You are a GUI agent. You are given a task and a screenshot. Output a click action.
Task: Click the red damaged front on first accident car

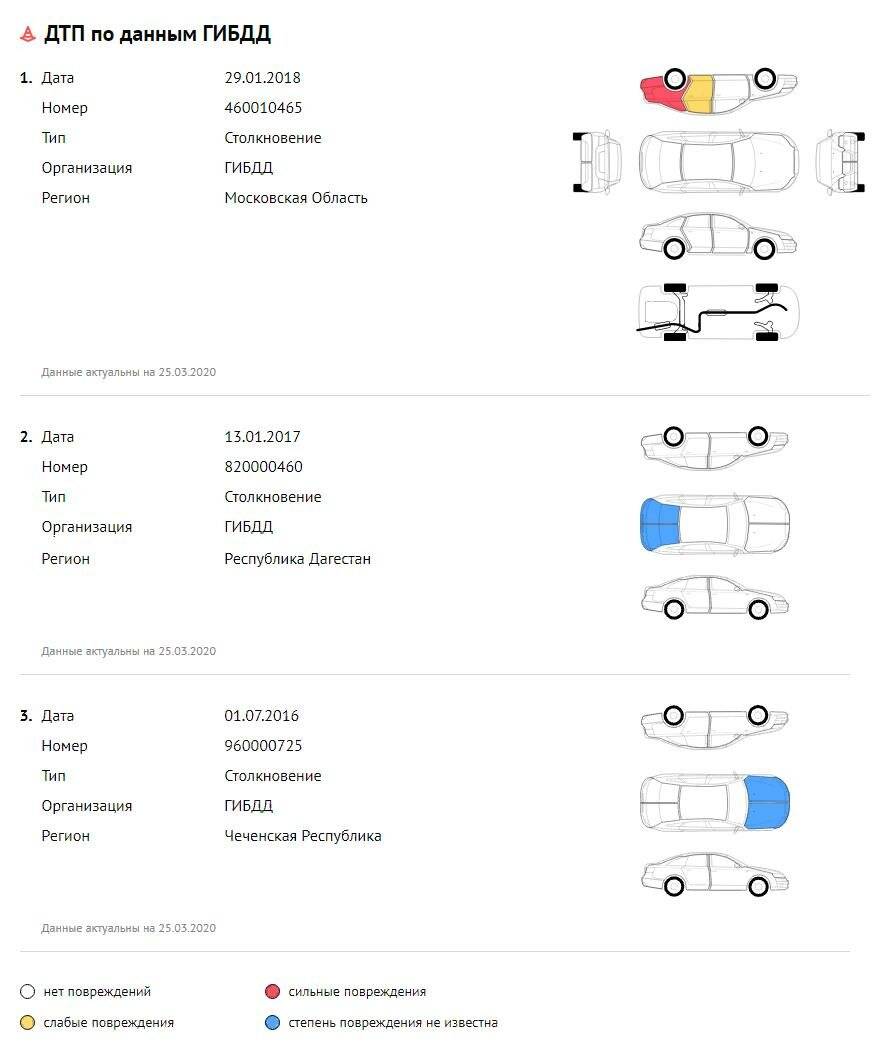(658, 90)
